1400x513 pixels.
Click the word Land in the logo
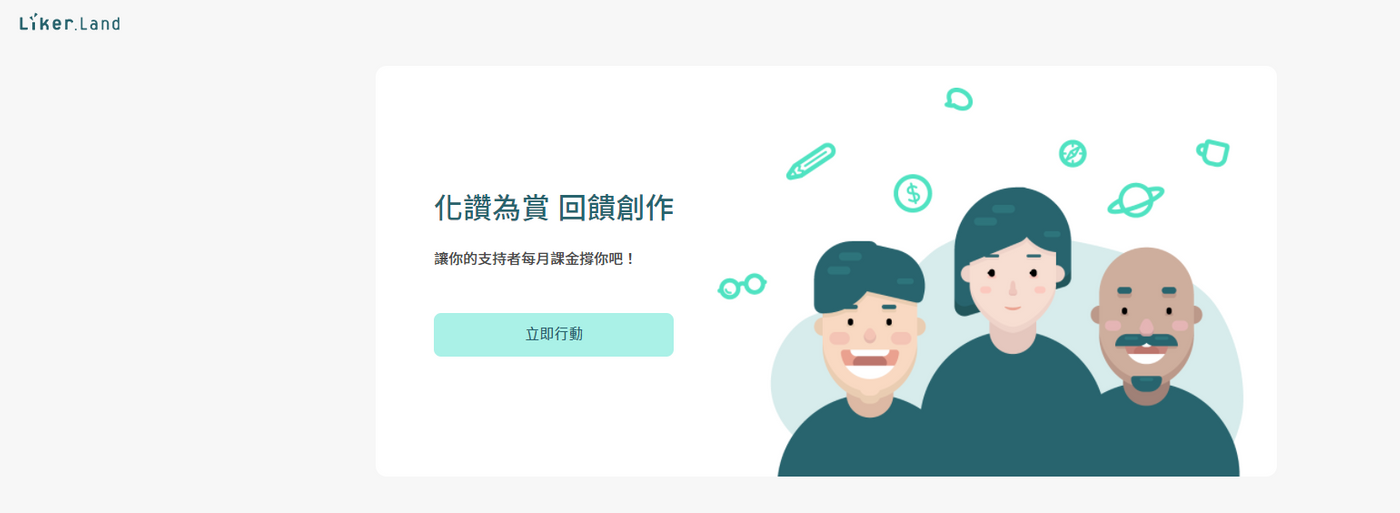[x=99, y=23]
